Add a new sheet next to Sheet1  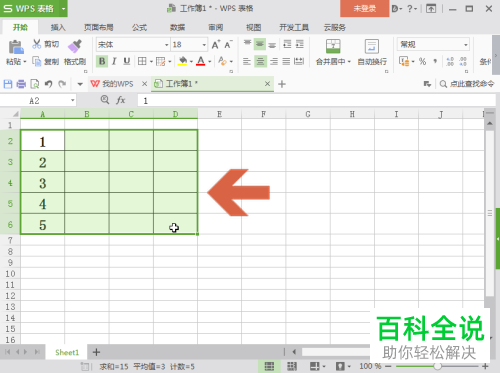point(96,352)
